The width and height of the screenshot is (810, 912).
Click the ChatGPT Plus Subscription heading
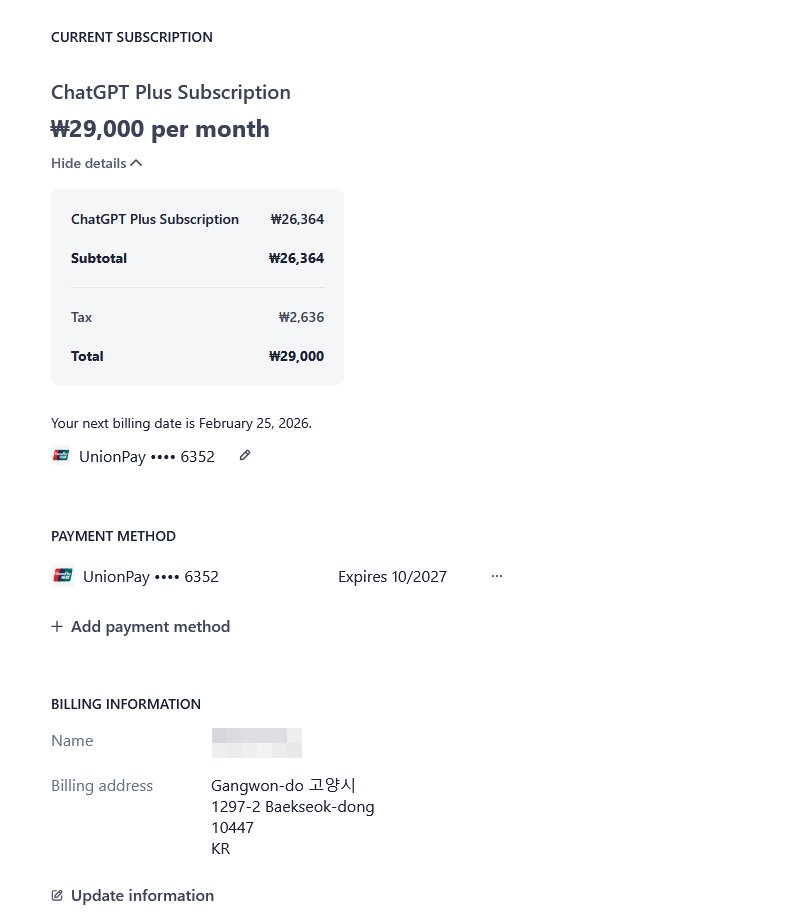pyautogui.click(x=171, y=93)
